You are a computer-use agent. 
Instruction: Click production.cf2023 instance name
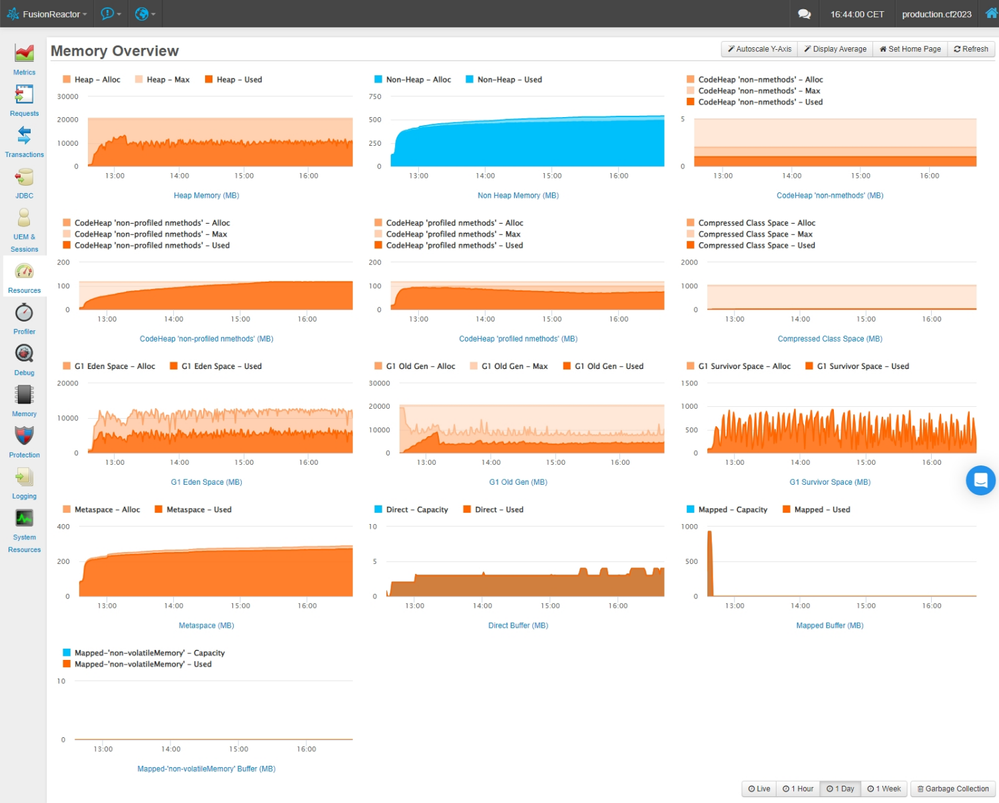(937, 14)
